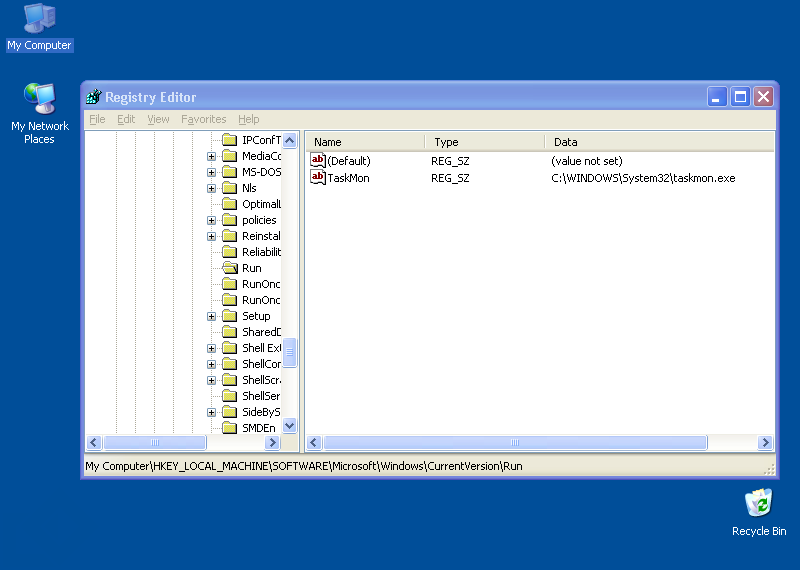Click the SMDEn folder icon
The height and width of the screenshot is (570, 800).
tap(230, 428)
